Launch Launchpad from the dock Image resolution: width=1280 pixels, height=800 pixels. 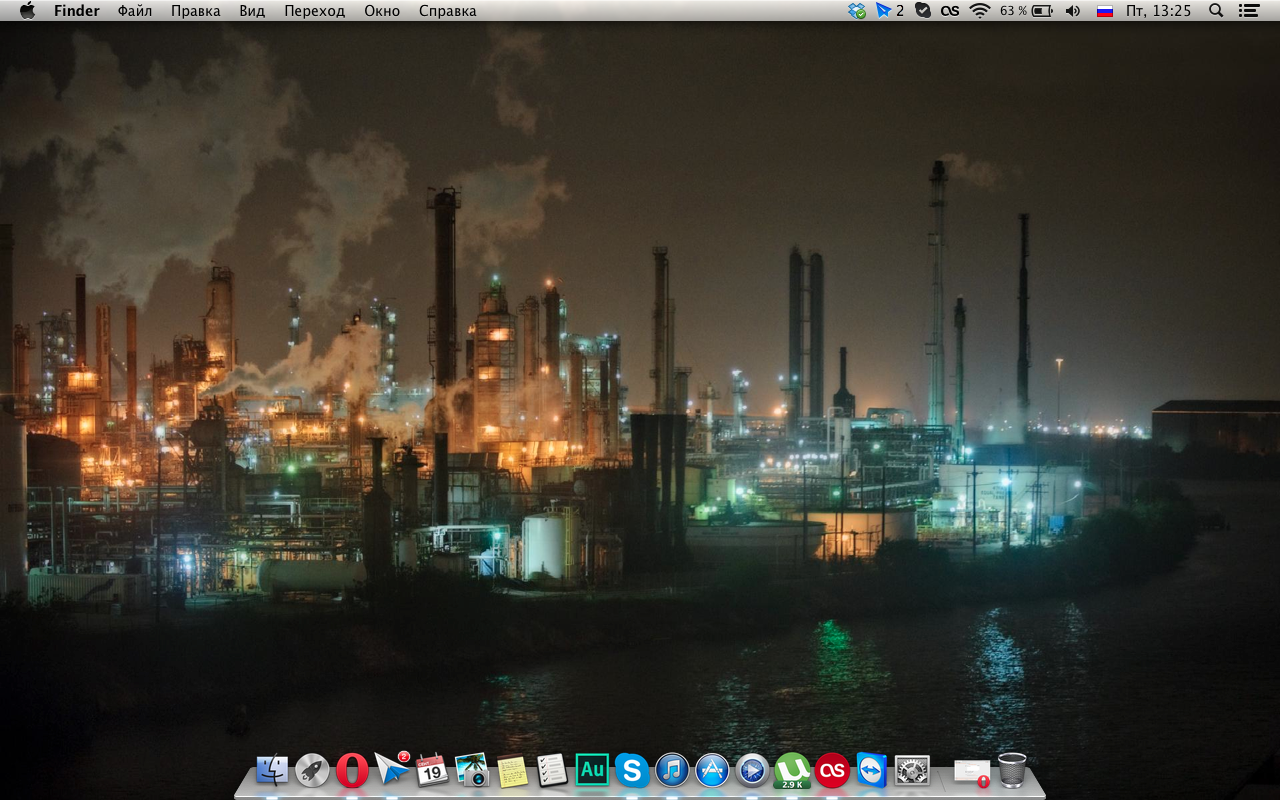(x=312, y=770)
